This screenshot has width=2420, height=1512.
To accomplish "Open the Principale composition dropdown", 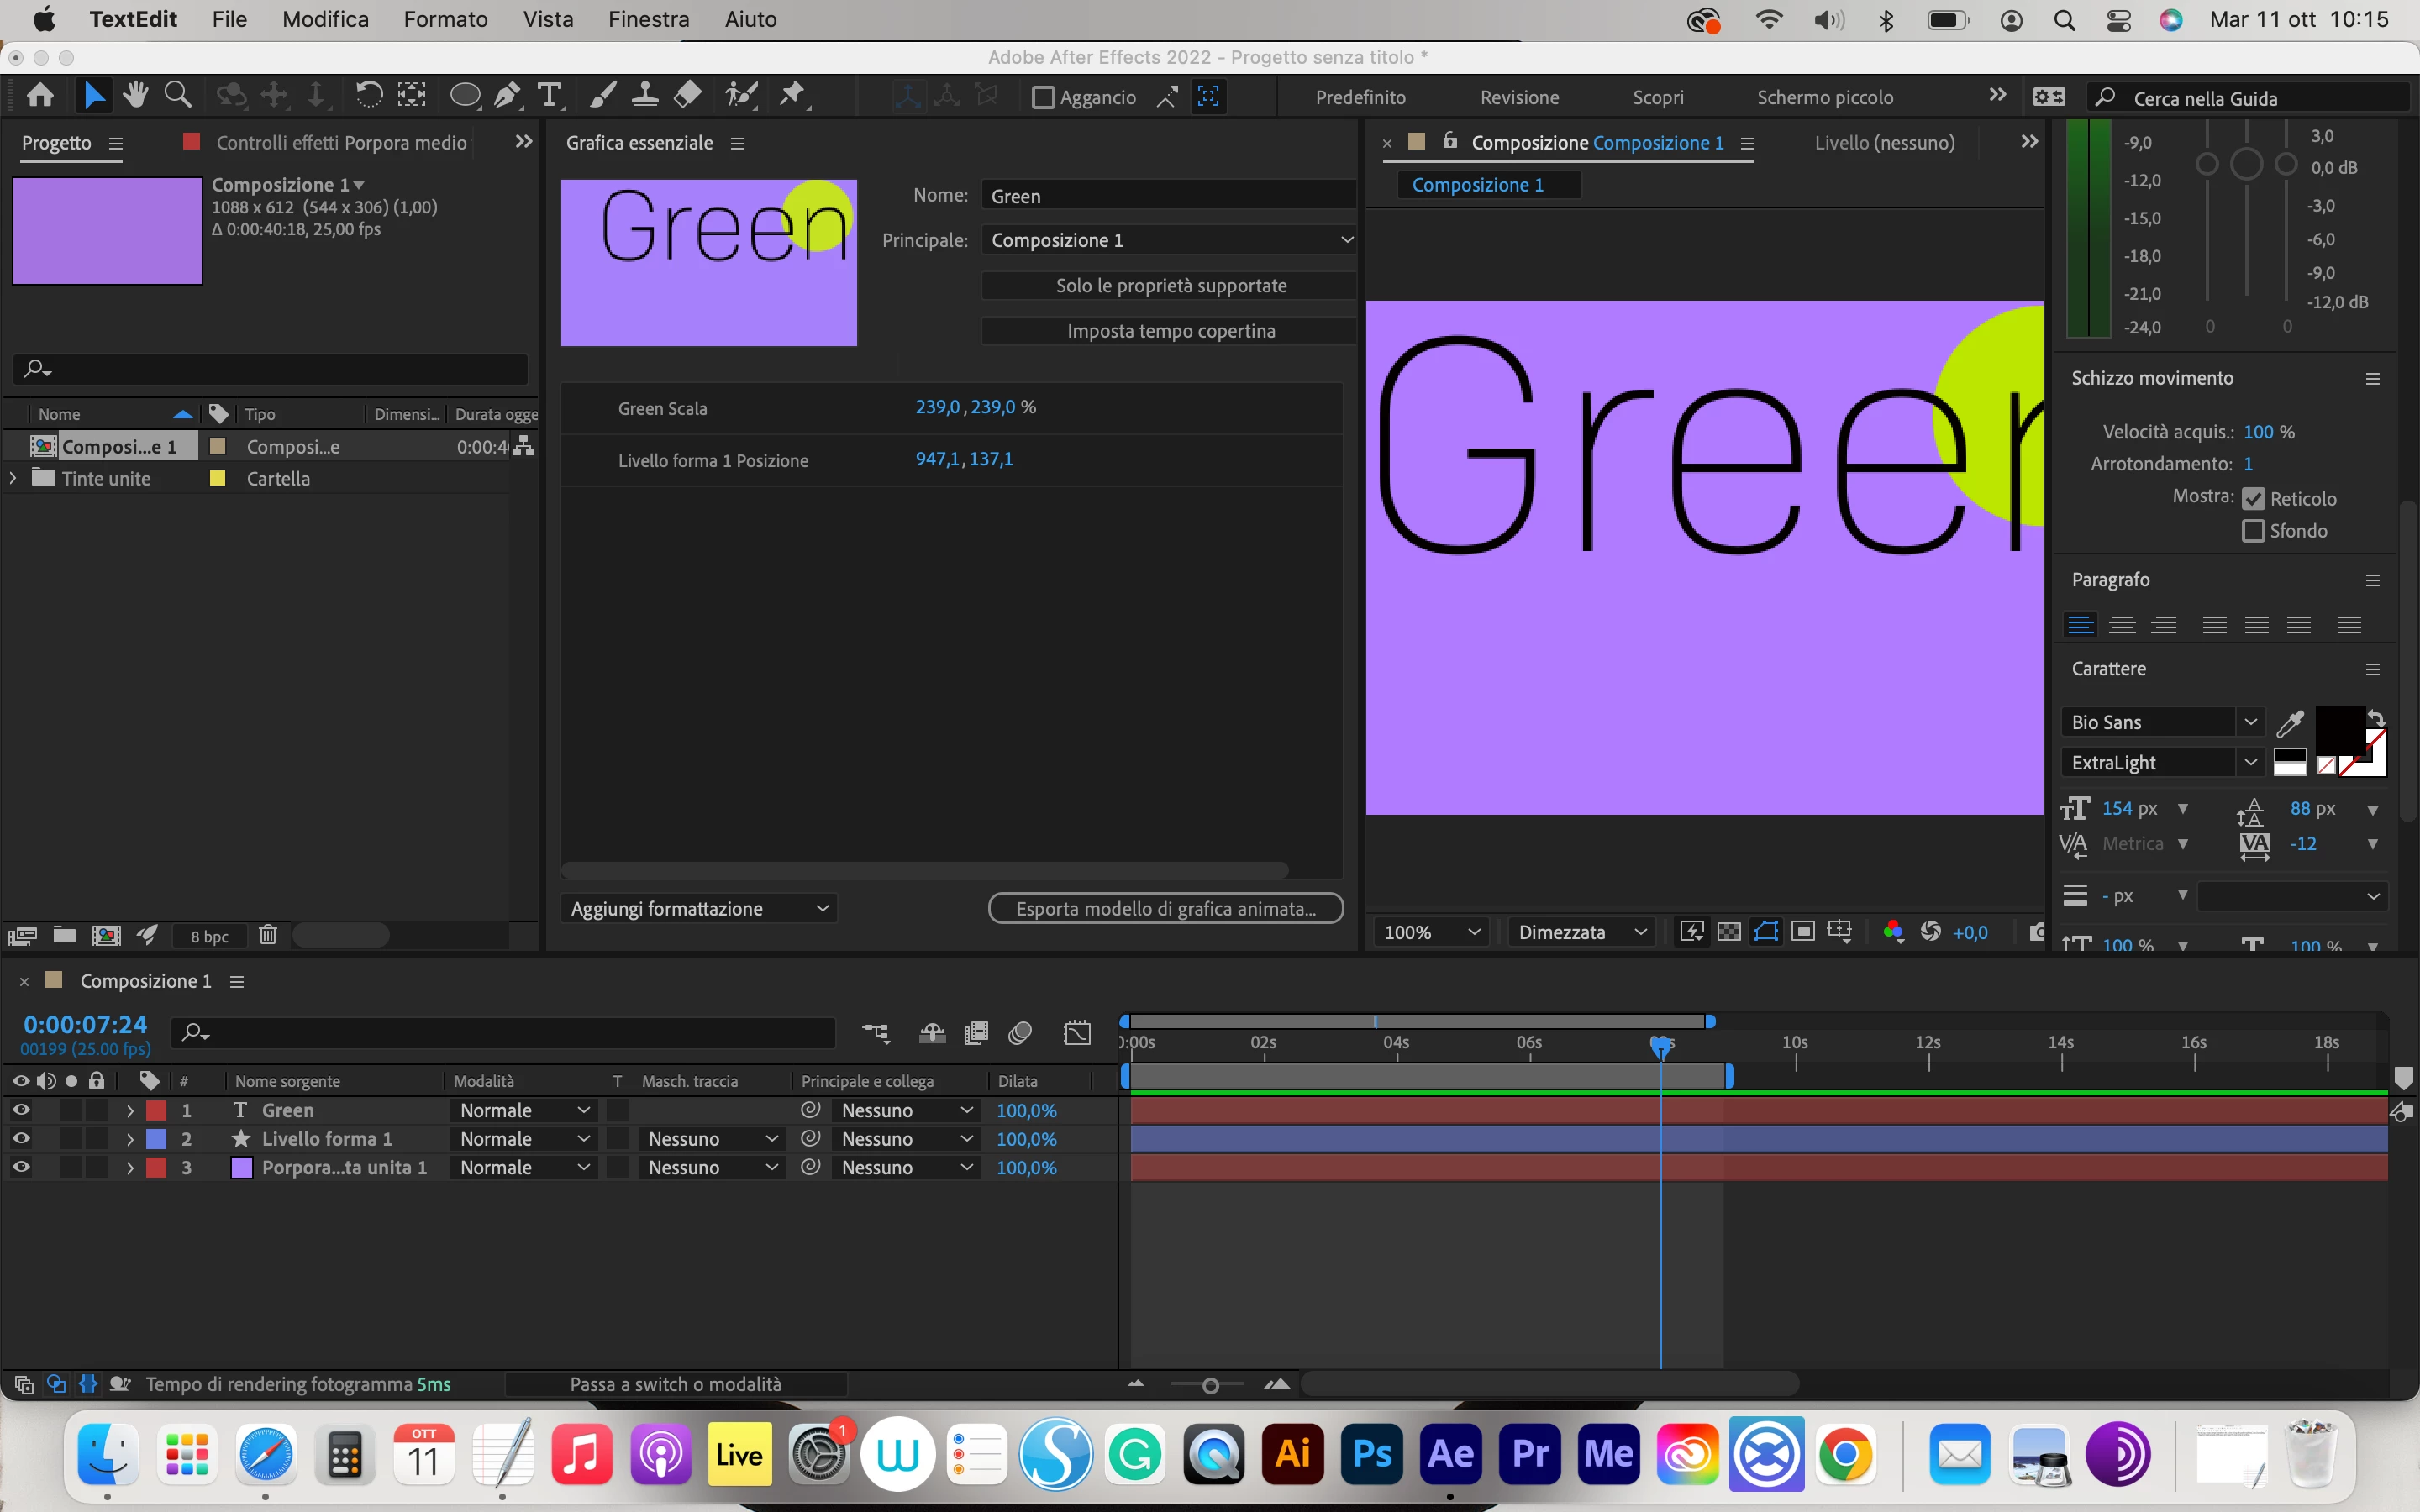I will [1168, 240].
